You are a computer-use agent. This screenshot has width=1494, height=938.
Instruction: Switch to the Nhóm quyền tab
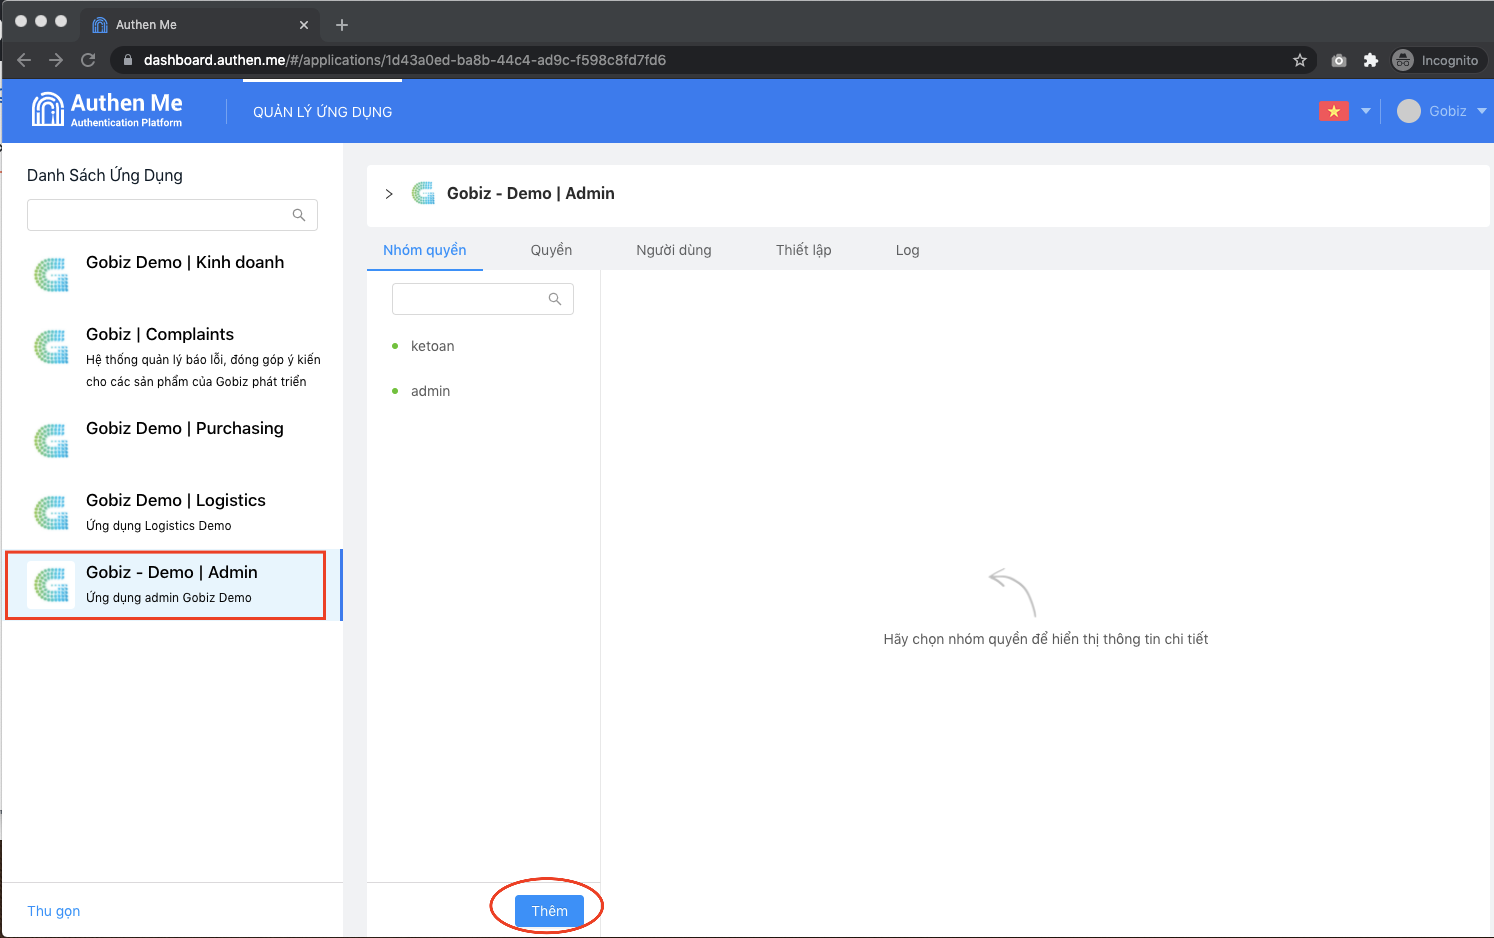pyautogui.click(x=425, y=250)
